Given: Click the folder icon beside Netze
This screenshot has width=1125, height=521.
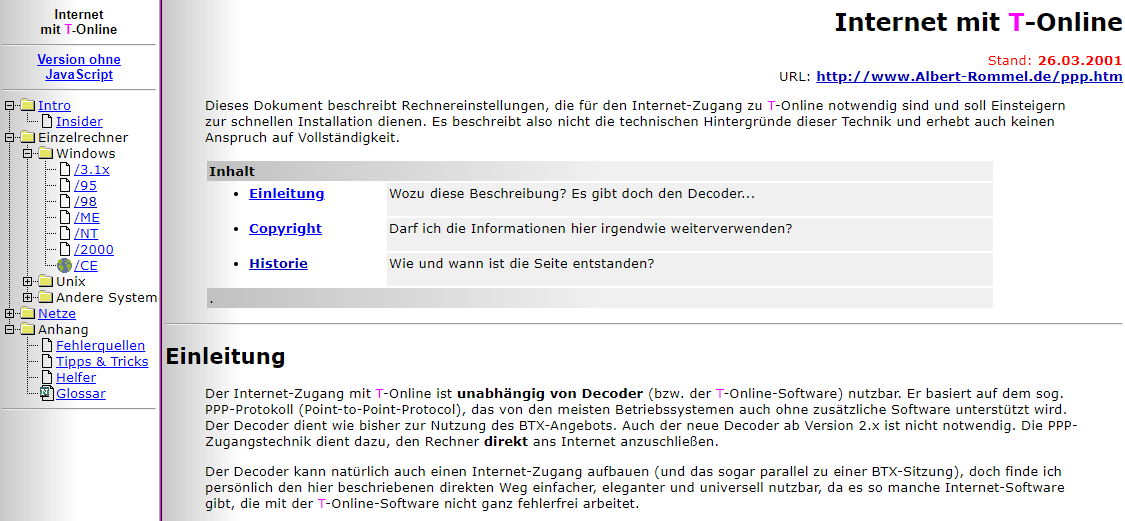Looking at the screenshot, I should (27, 314).
